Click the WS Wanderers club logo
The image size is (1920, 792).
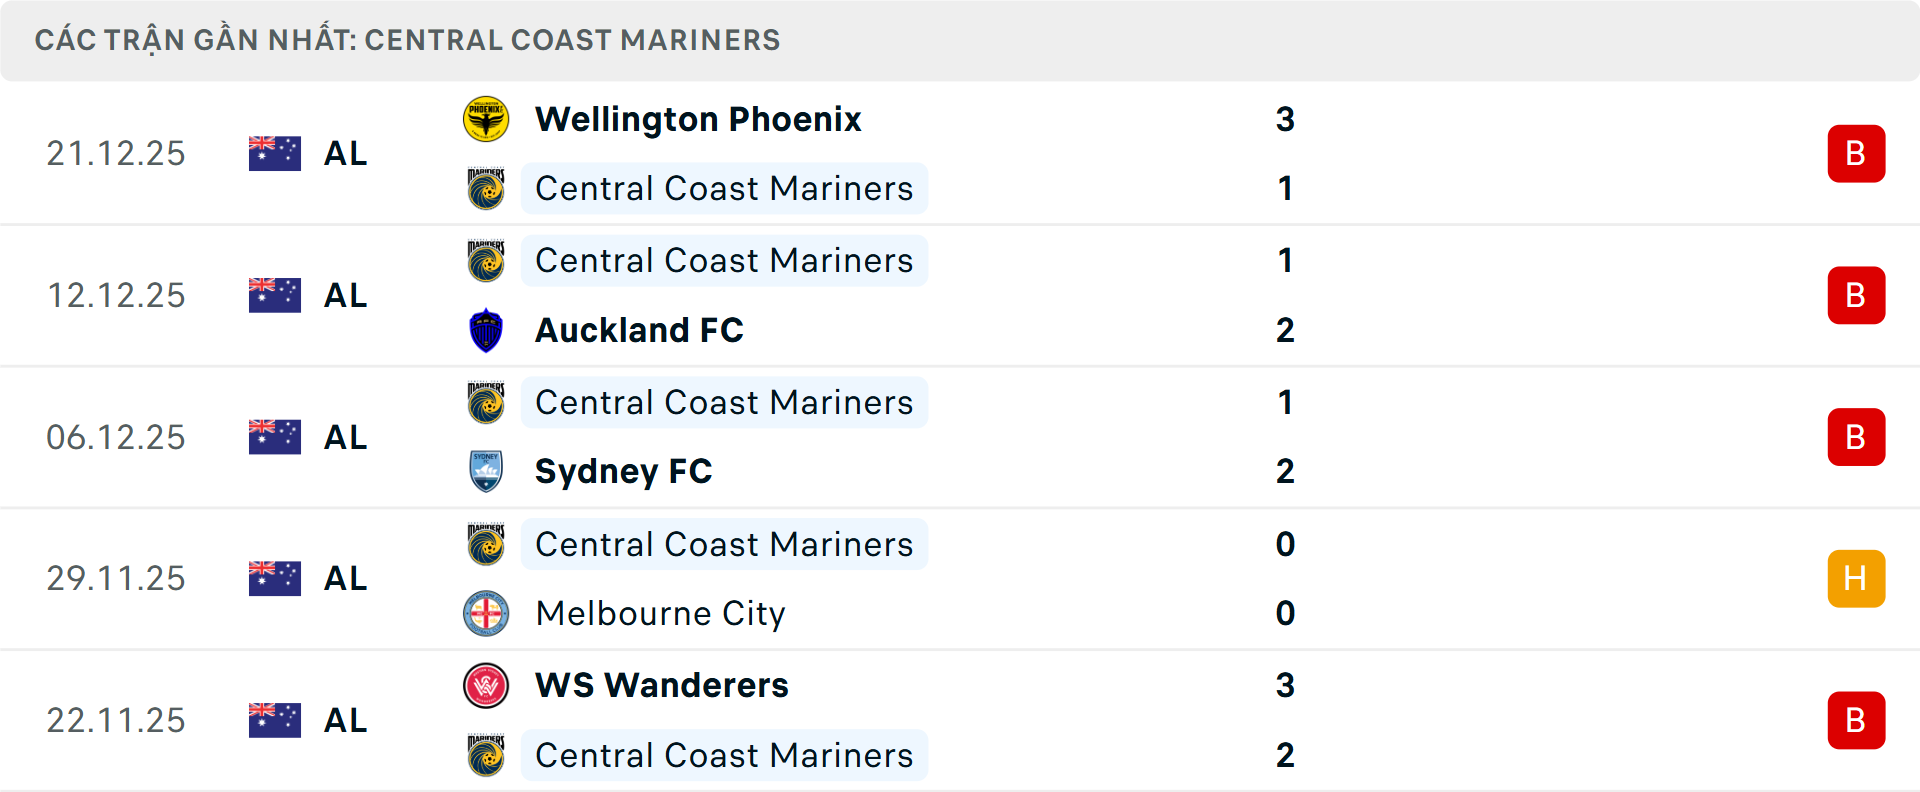(487, 686)
